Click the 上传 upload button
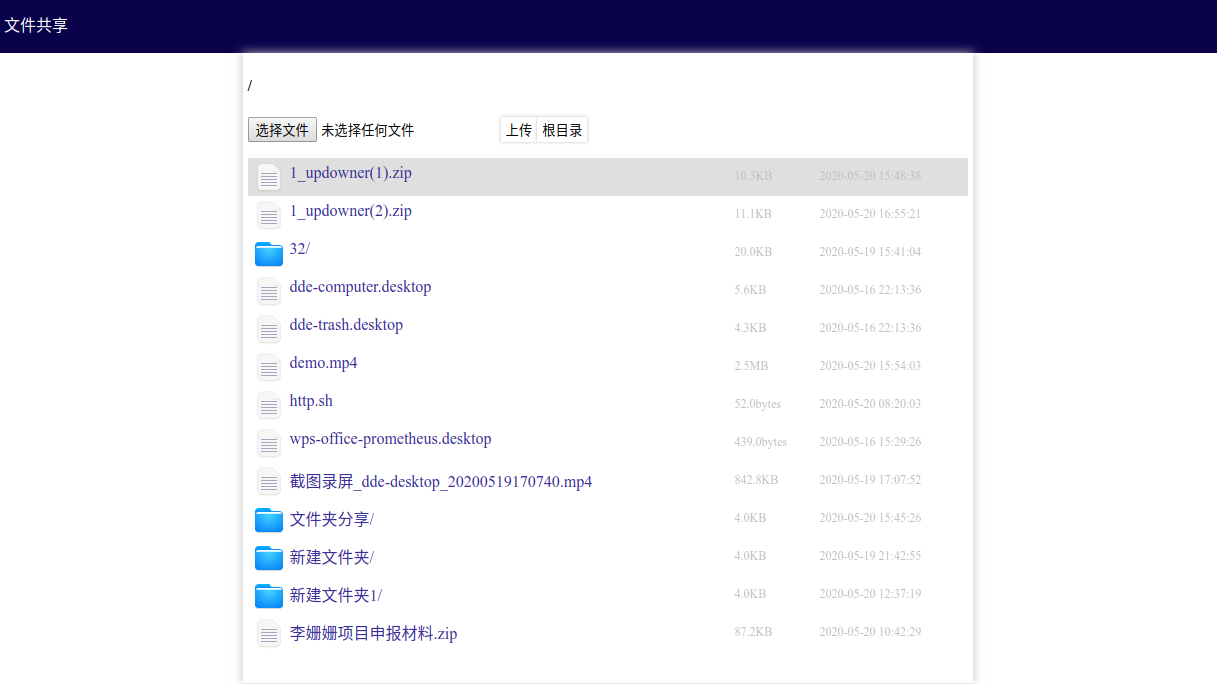The image size is (1217, 684). (519, 130)
